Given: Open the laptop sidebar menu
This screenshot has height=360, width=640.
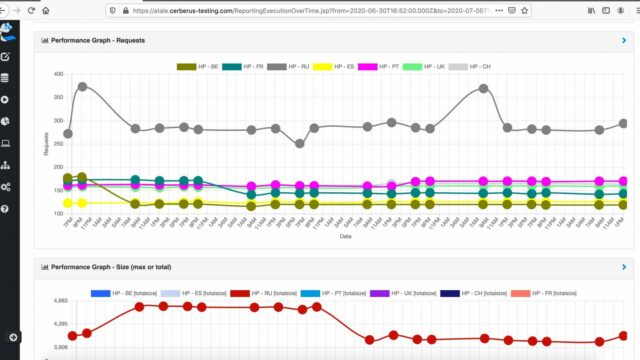Looking at the screenshot, I should pos(5,143).
